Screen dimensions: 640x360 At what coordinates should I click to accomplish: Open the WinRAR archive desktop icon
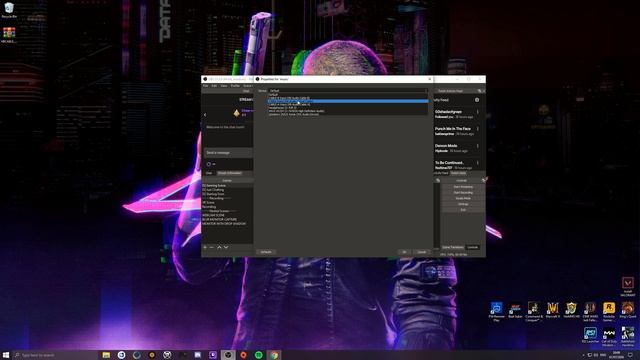[x=9, y=35]
